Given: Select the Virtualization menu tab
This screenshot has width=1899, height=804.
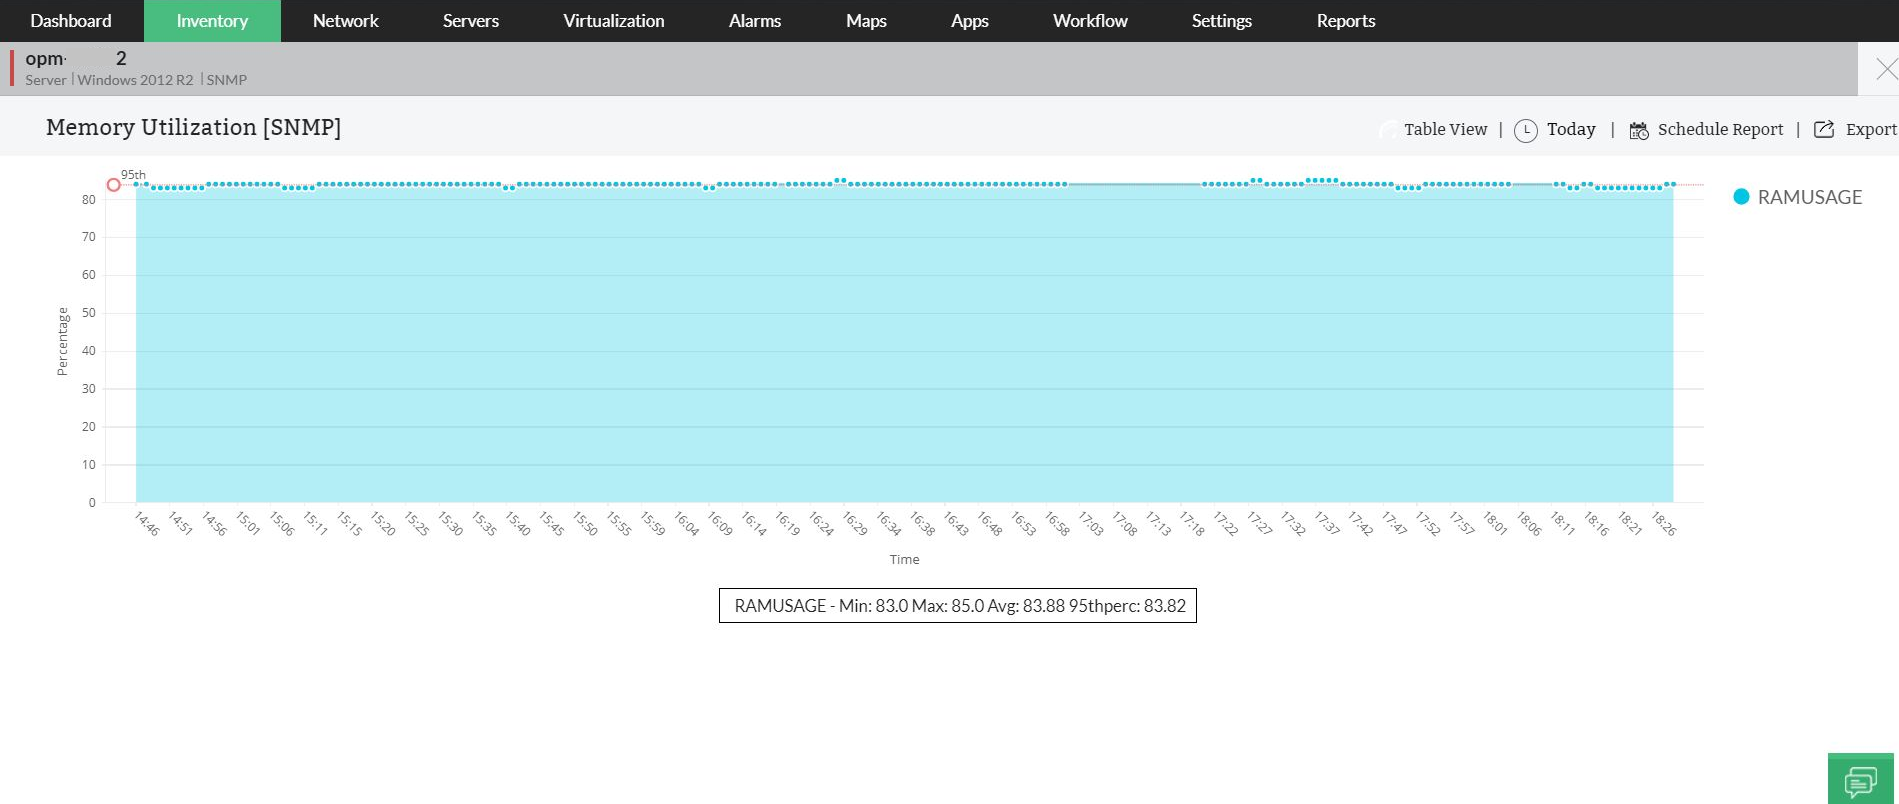Looking at the screenshot, I should (613, 21).
